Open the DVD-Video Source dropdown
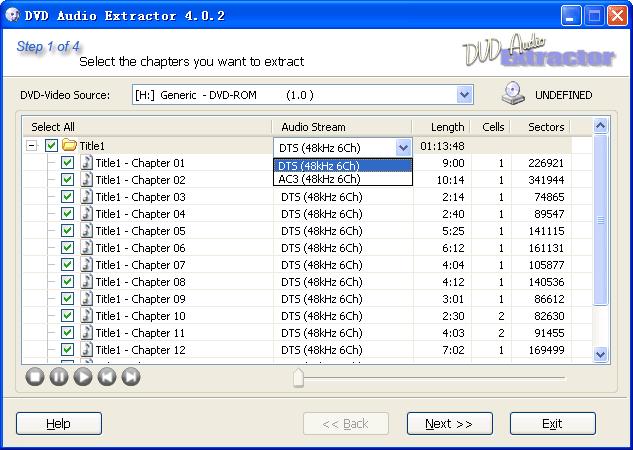The width and height of the screenshot is (633, 450). [464, 95]
